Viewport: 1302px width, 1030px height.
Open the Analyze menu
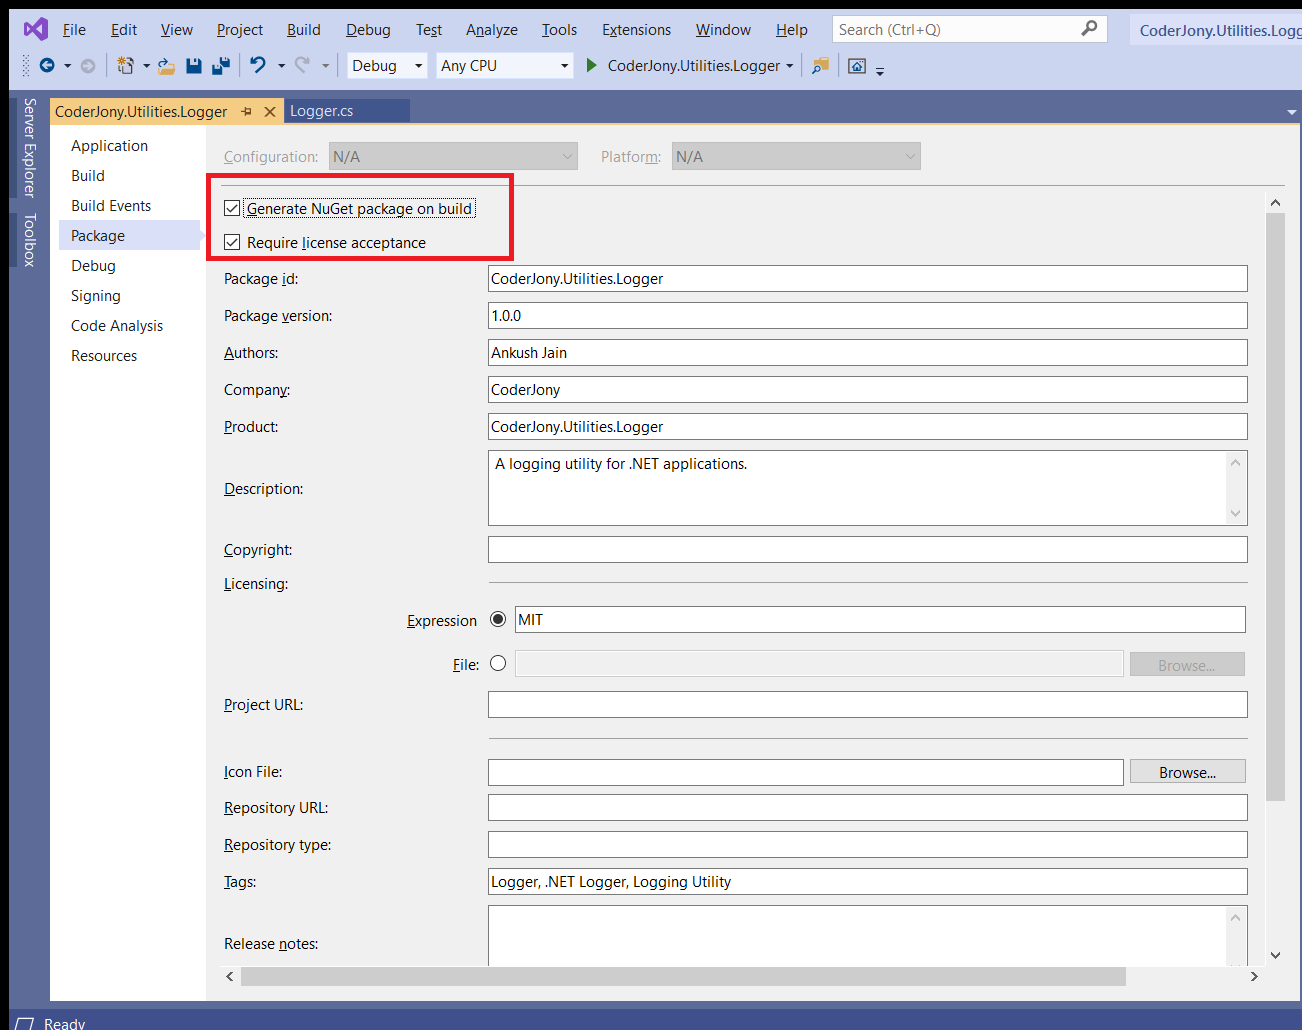pyautogui.click(x=492, y=29)
